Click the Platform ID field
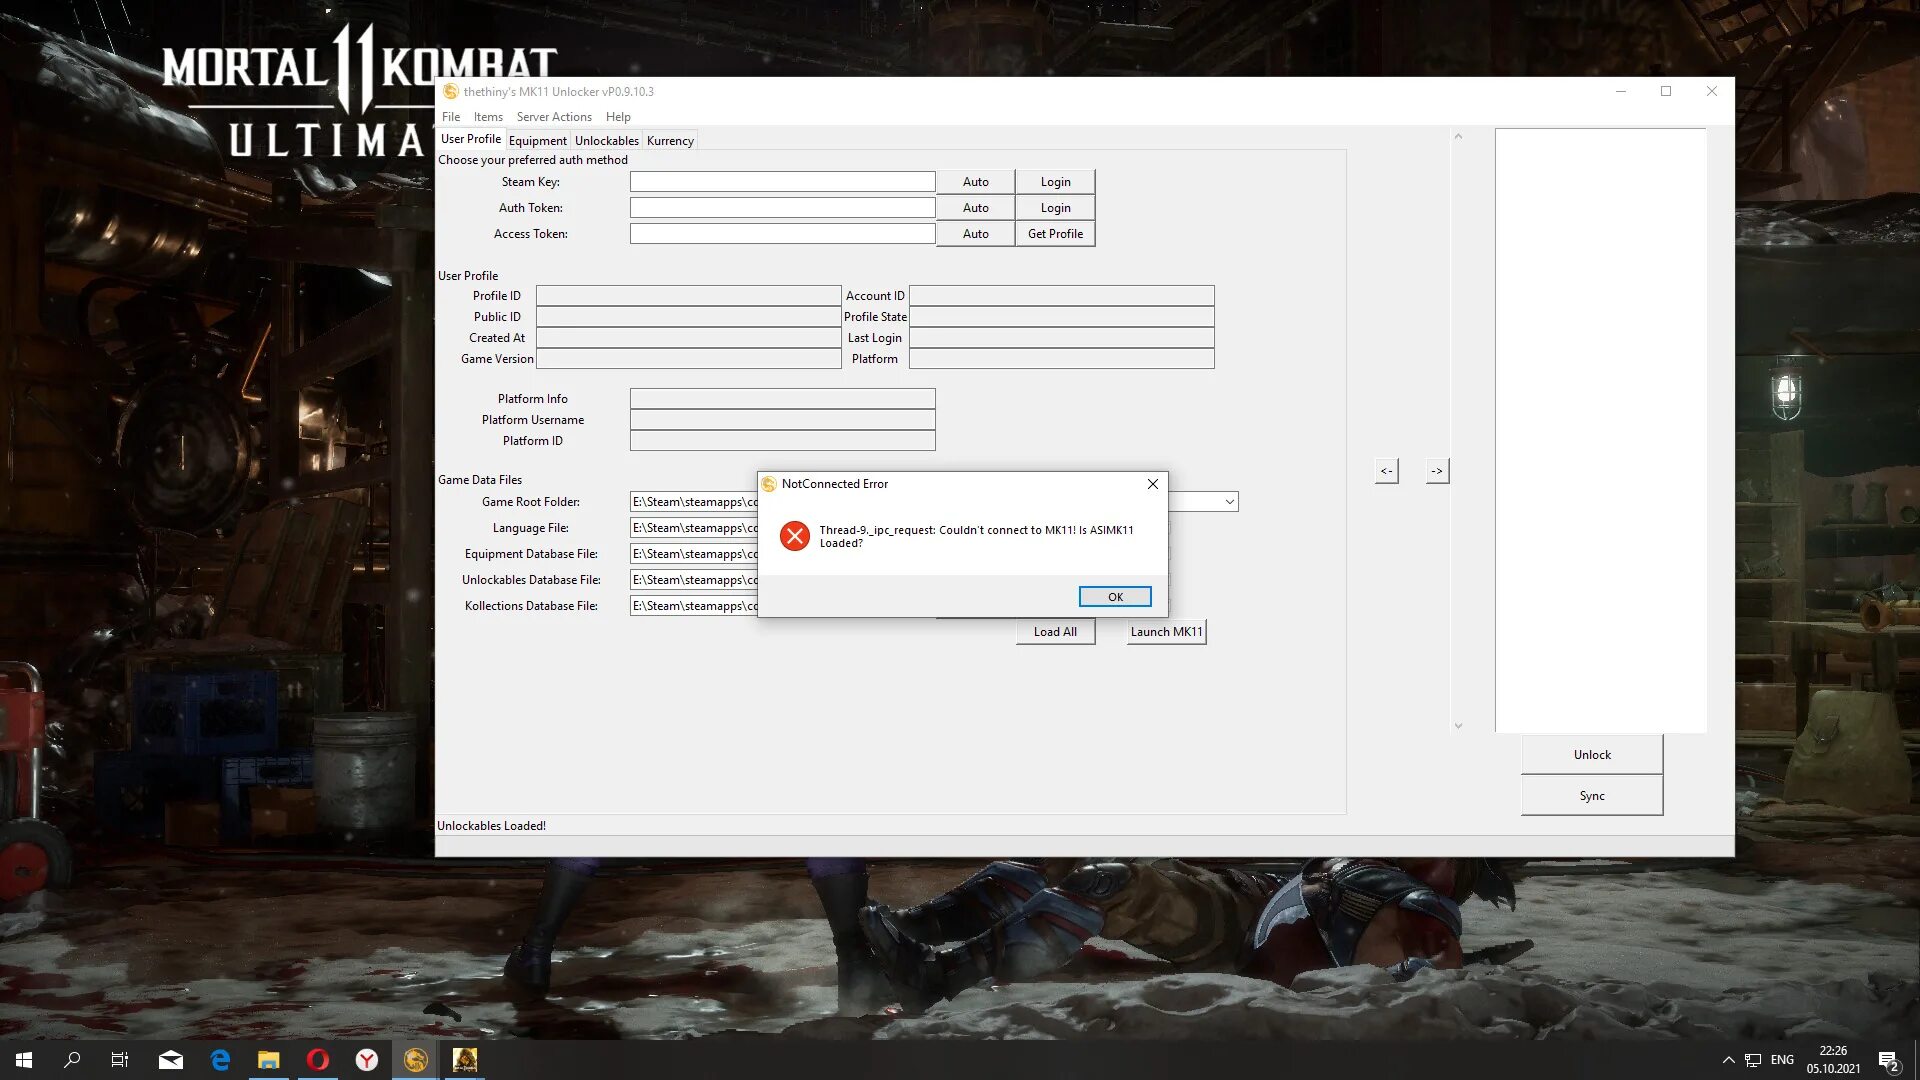 782,441
